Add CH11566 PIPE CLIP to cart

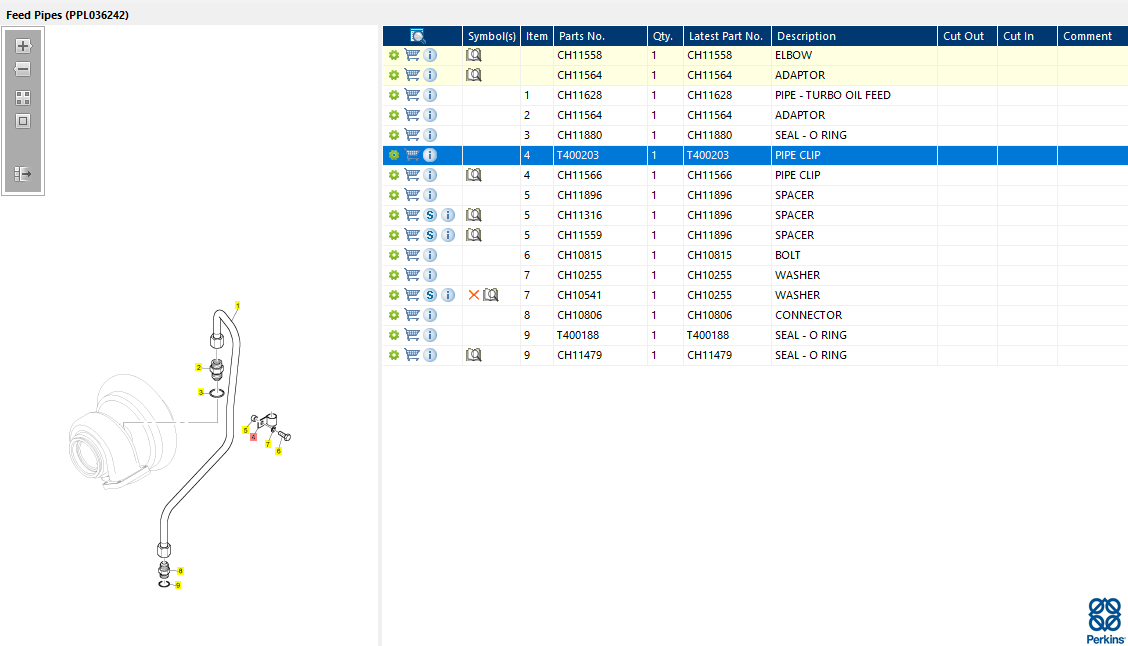click(412, 175)
